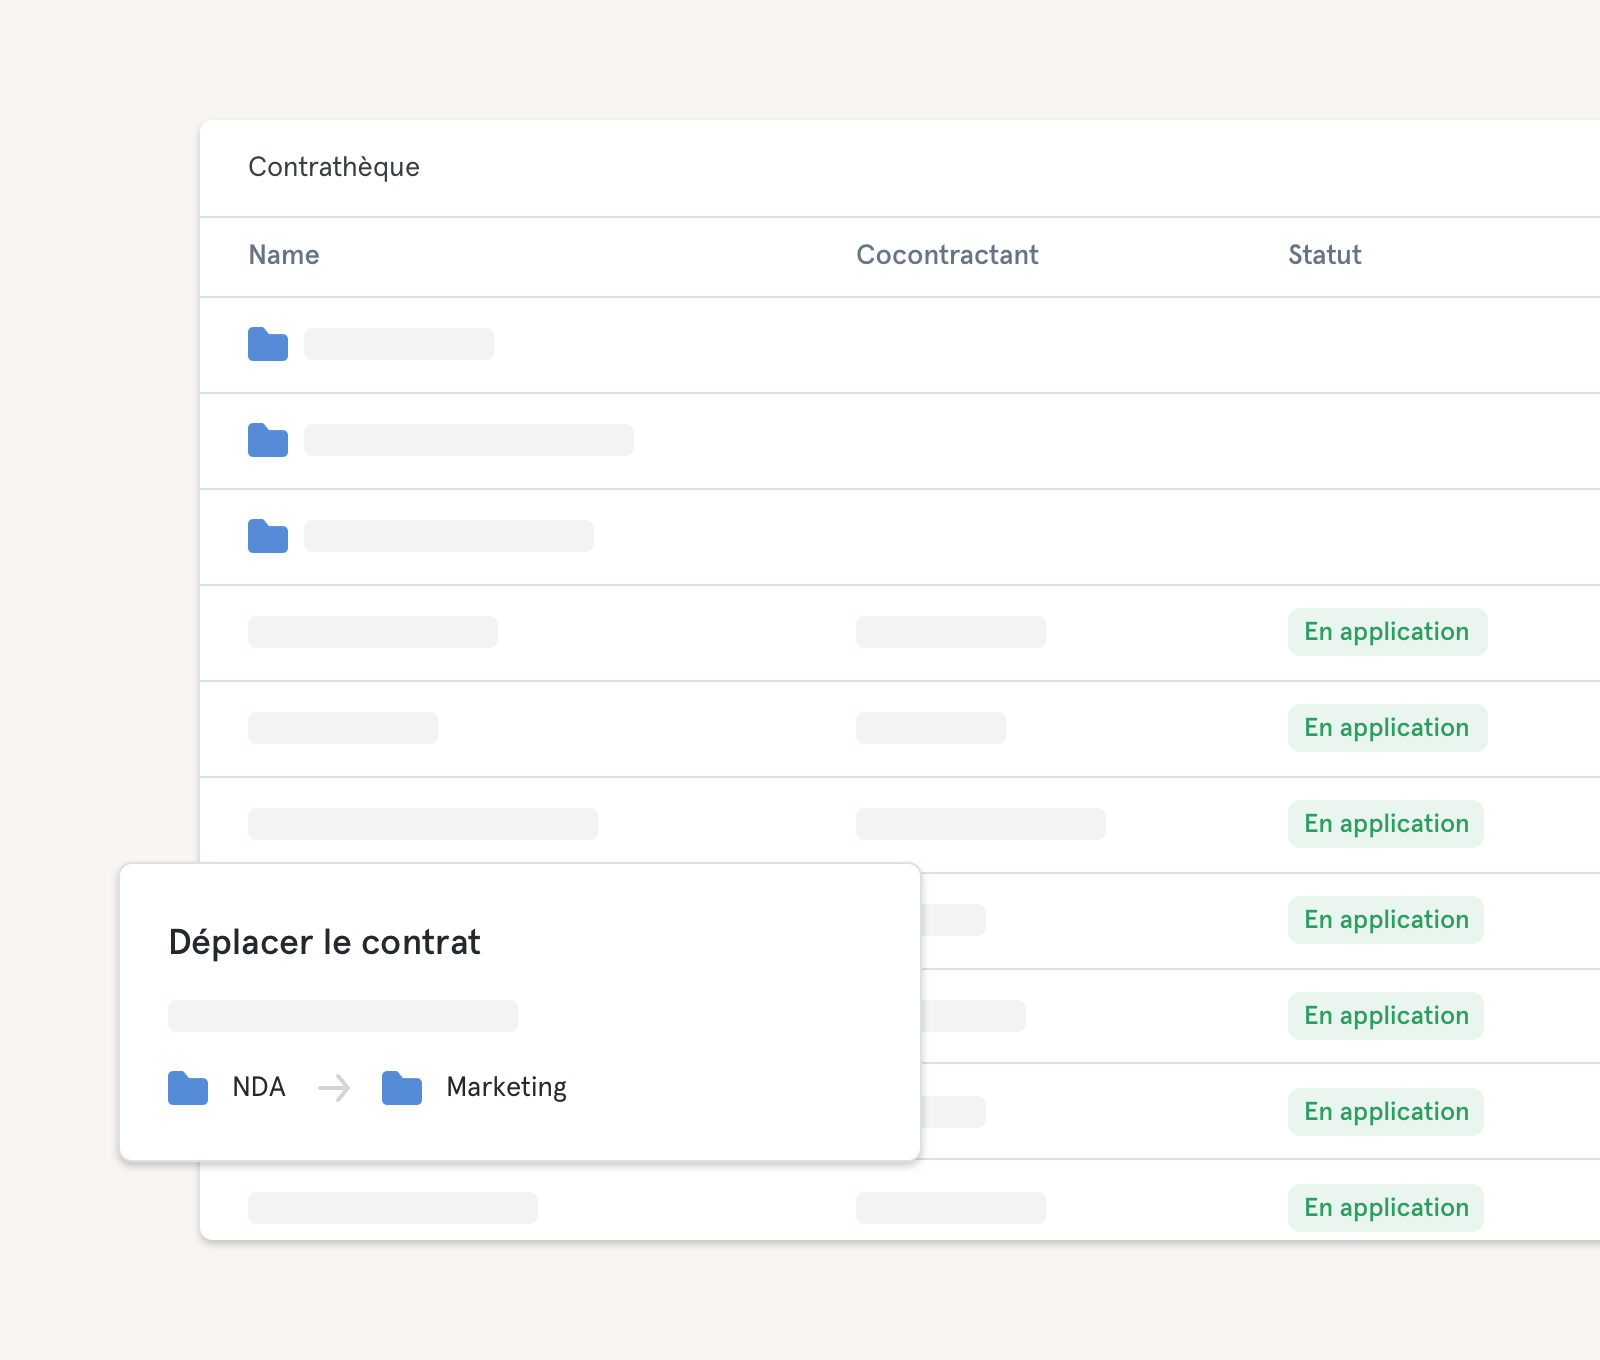Click the Marketing destination folder icon

click(x=402, y=1088)
